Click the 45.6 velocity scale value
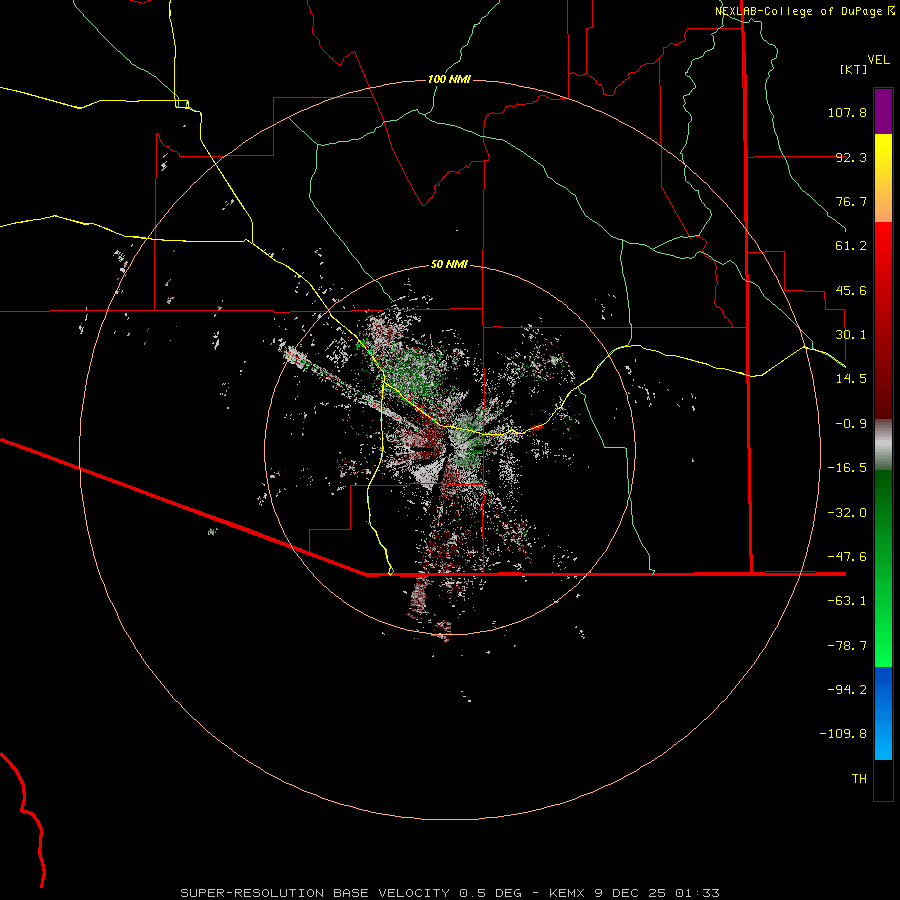This screenshot has width=900, height=900. click(x=851, y=290)
